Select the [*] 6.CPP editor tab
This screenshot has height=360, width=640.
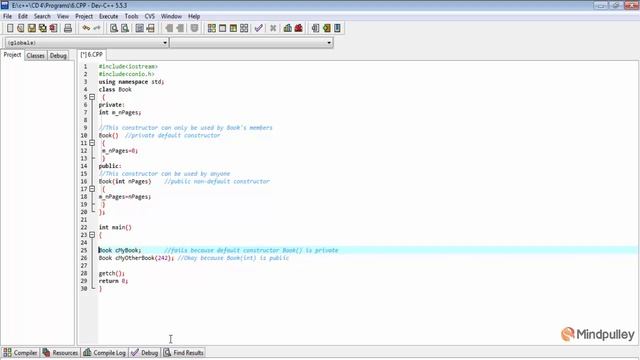92,54
